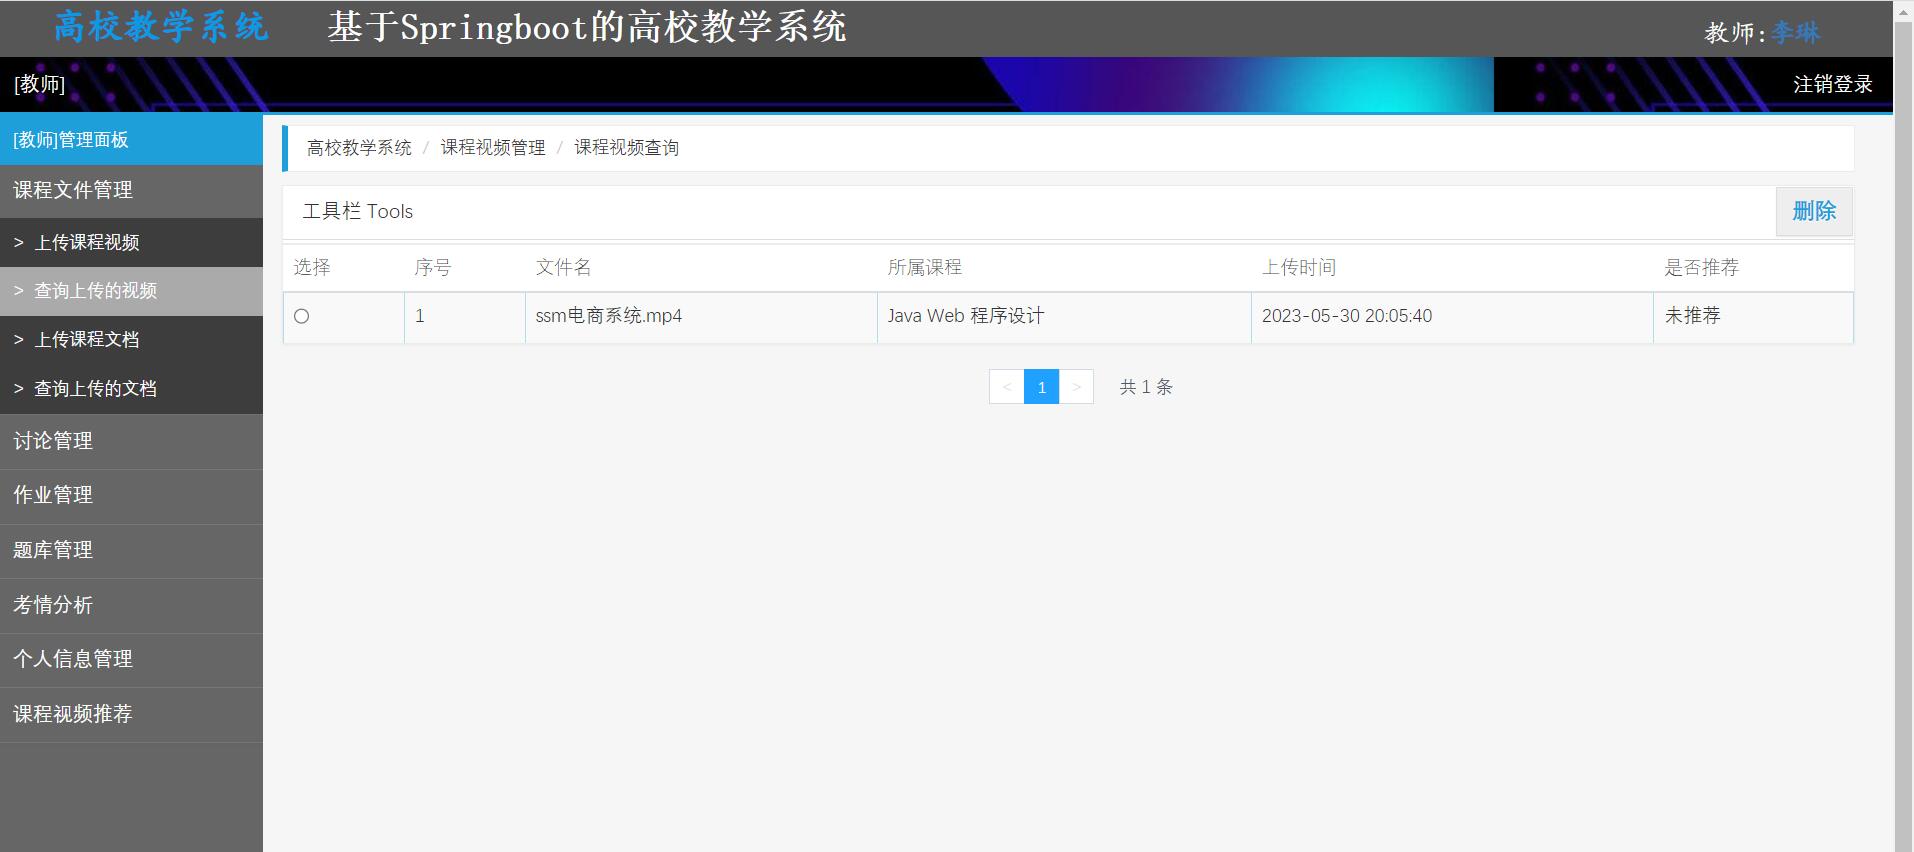Screen dimensions: 1914x852
Task: Expand the 考情分析 menu section
Action: coord(131,605)
